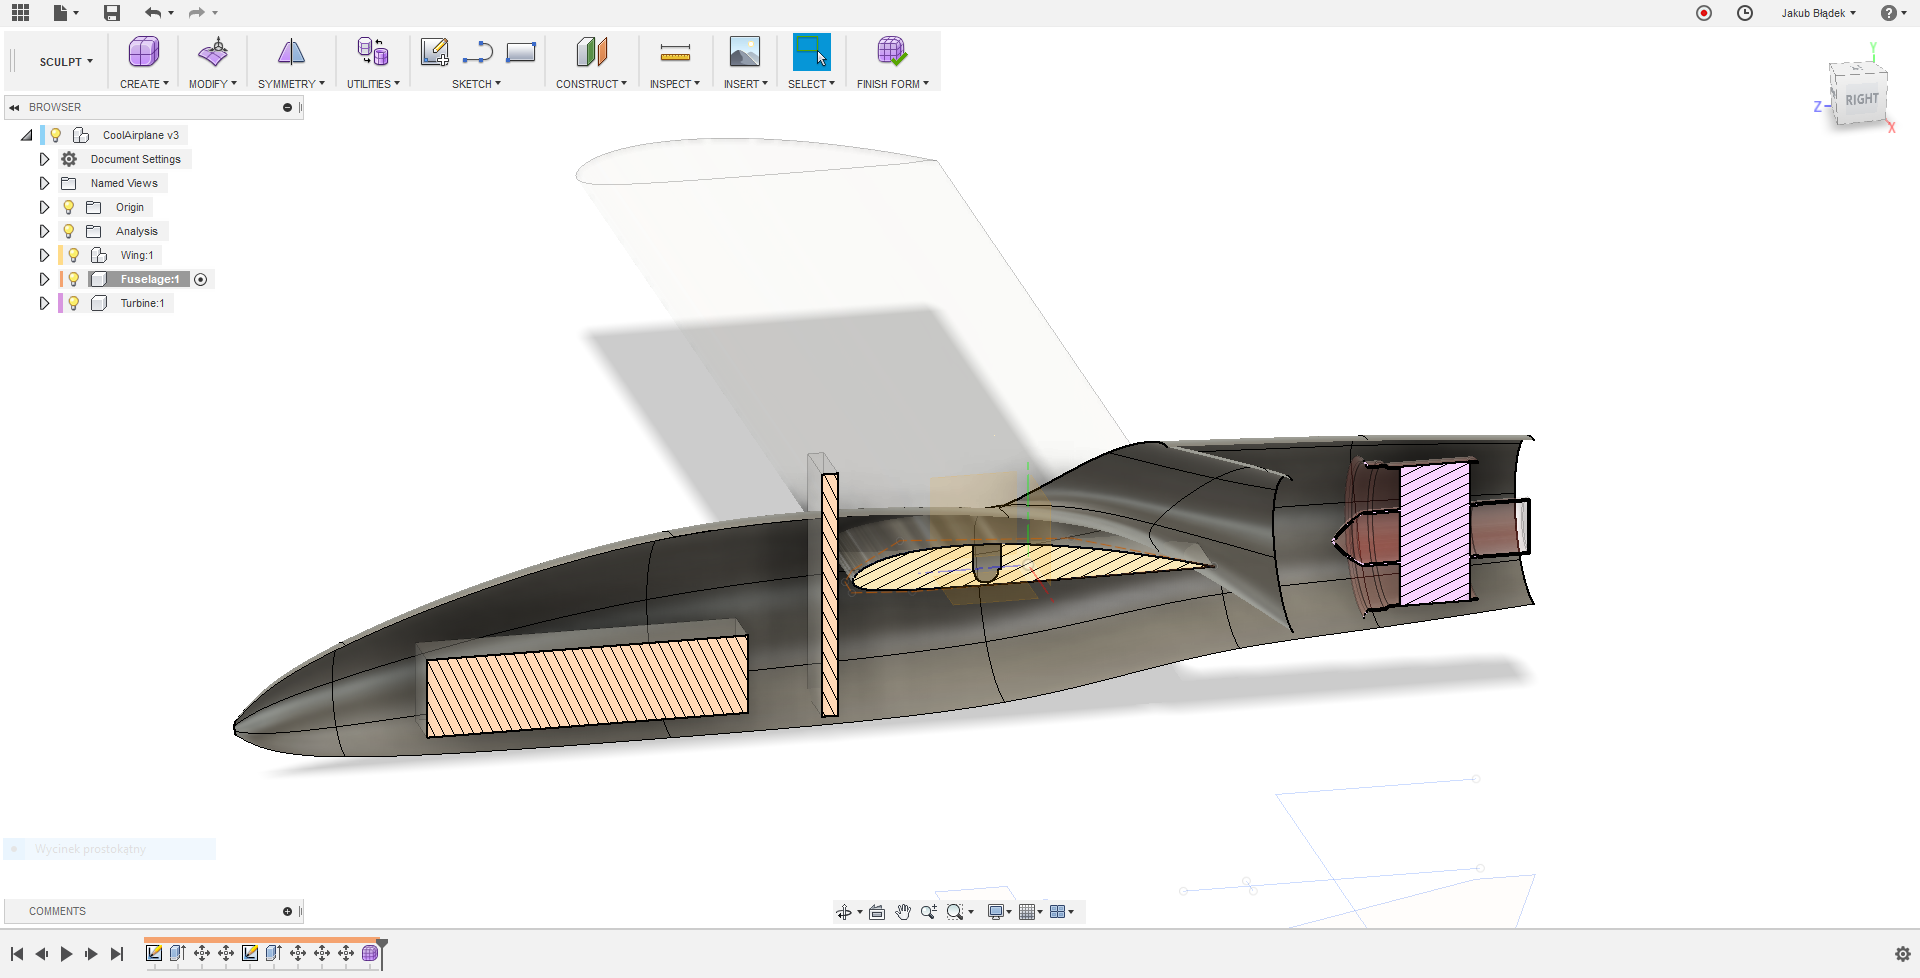1920x978 pixels.
Task: Undo the last action
Action: pos(152,13)
